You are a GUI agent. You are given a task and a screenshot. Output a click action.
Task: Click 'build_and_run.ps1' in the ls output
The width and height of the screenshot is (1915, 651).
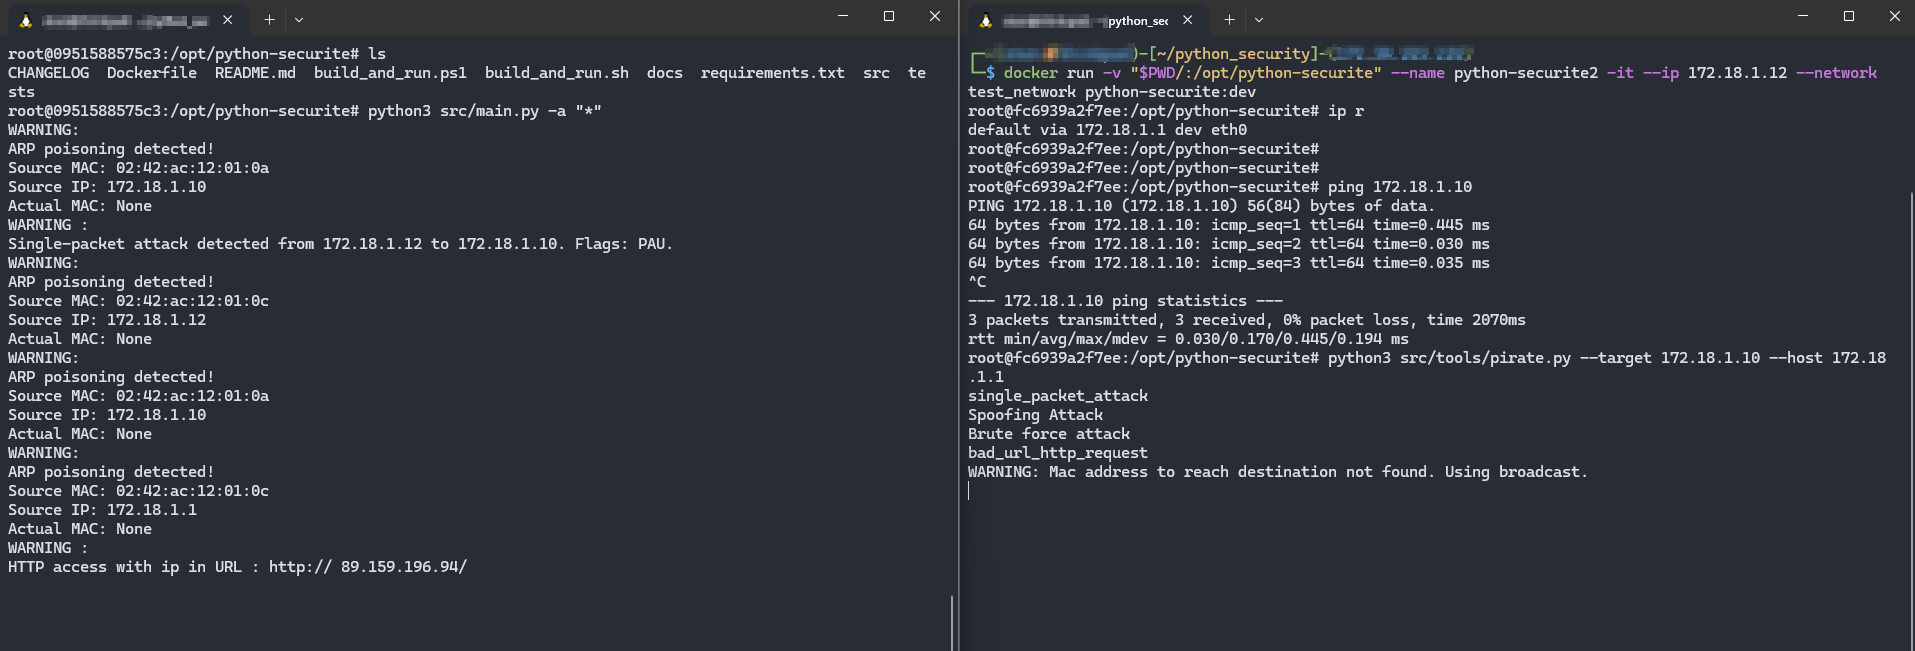[x=390, y=73]
